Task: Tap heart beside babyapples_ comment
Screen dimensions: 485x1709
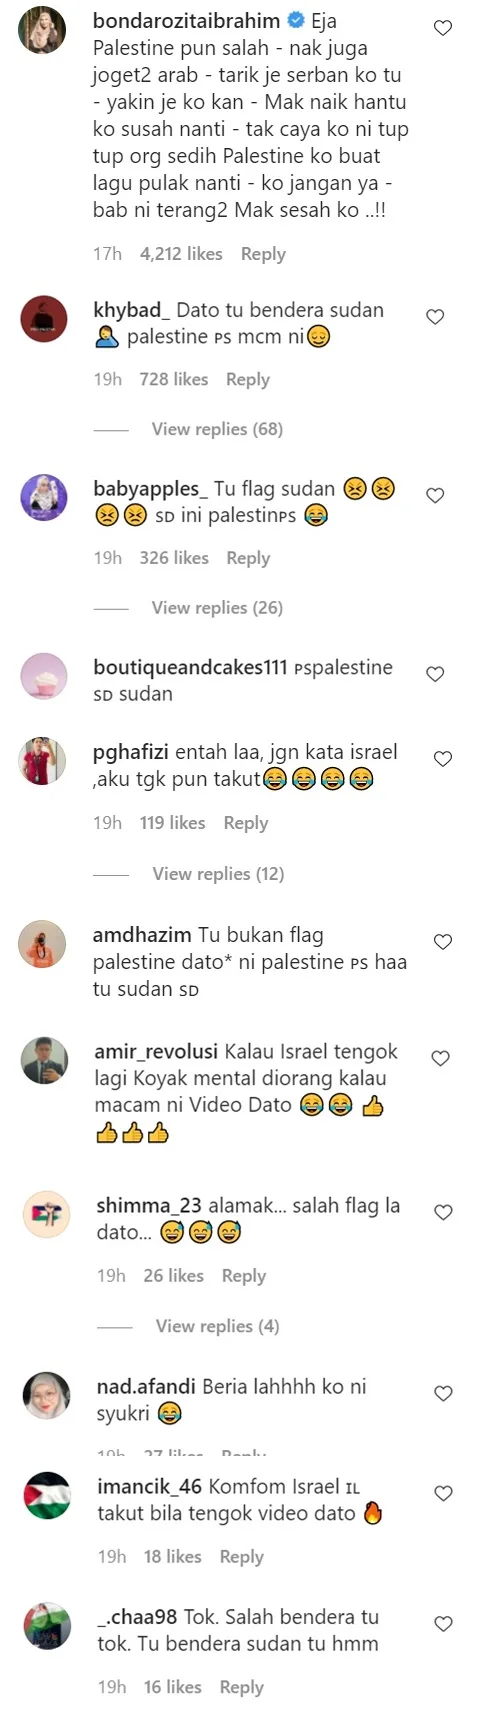Action: coord(435,495)
